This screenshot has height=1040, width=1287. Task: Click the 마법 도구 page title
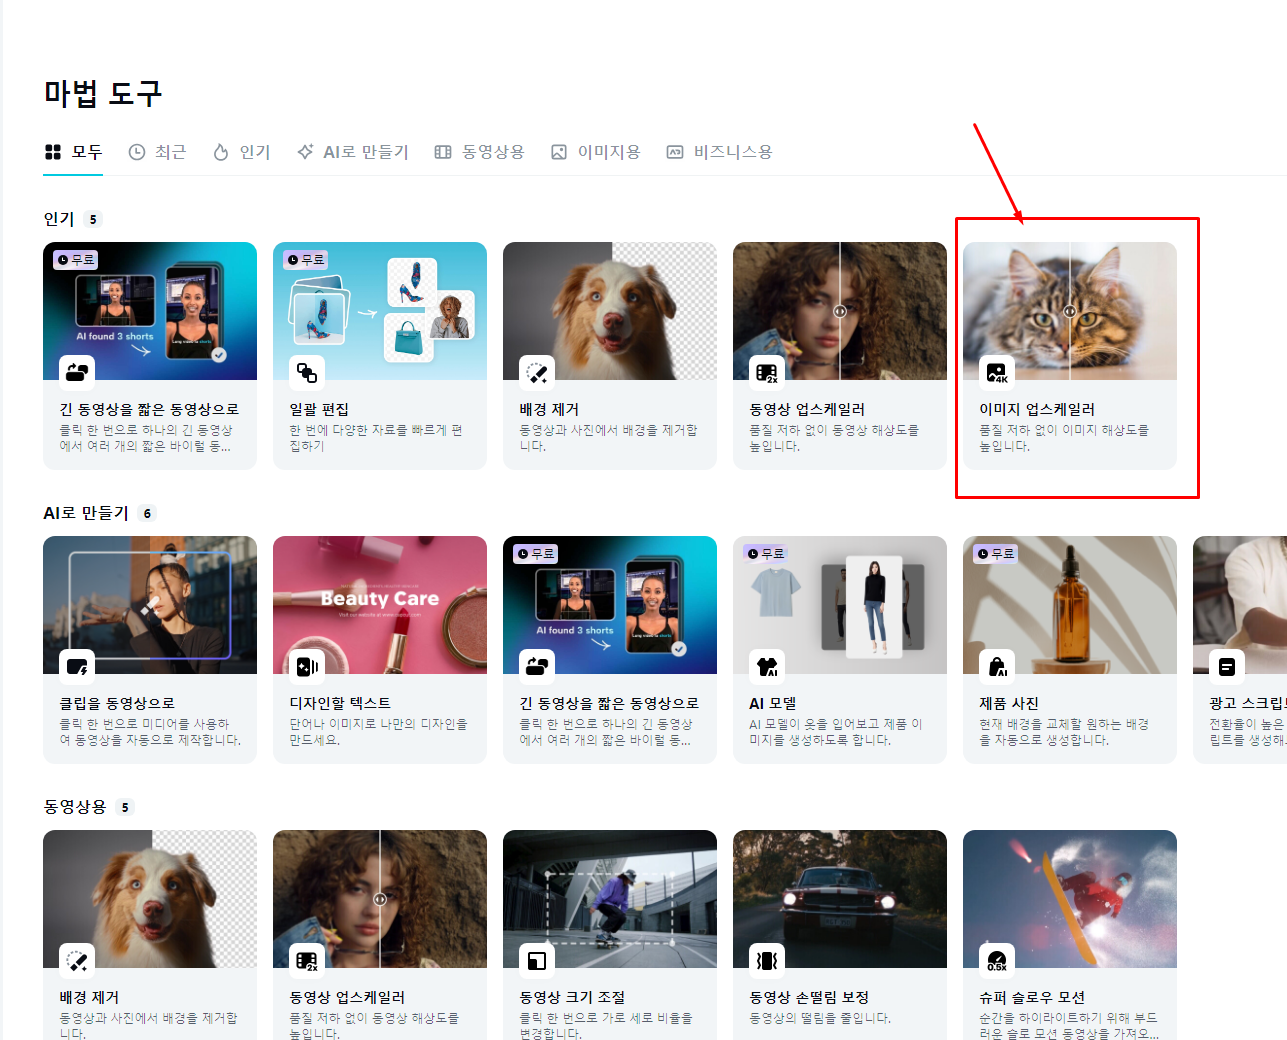click(103, 94)
